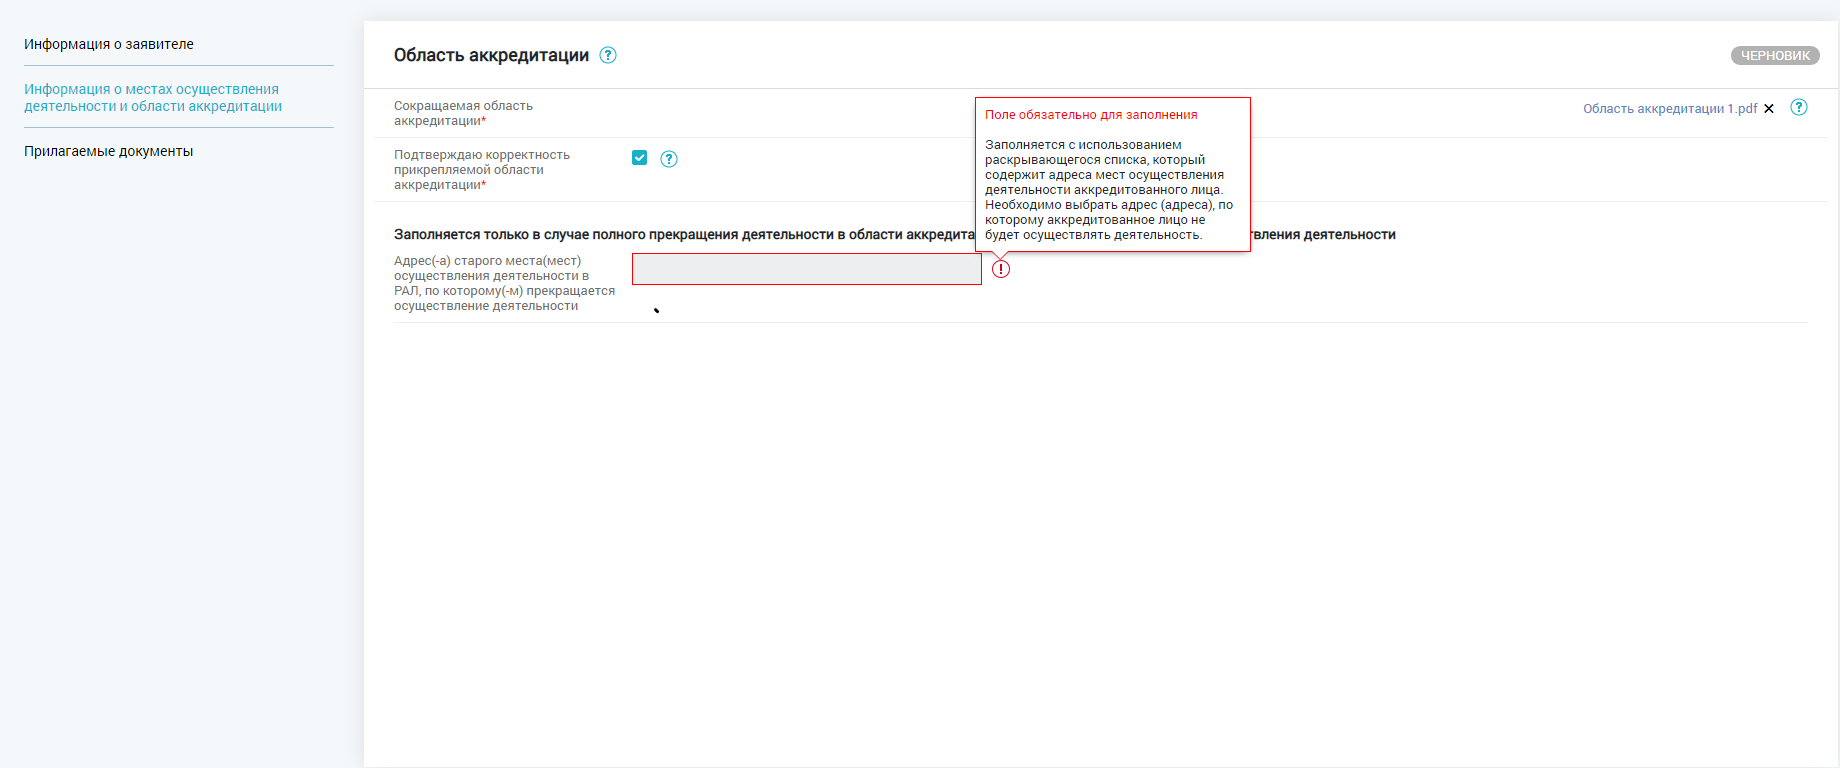This screenshot has width=1840, height=768.
Task: Click help icon beside Область аккредитации title
Action: (x=608, y=55)
